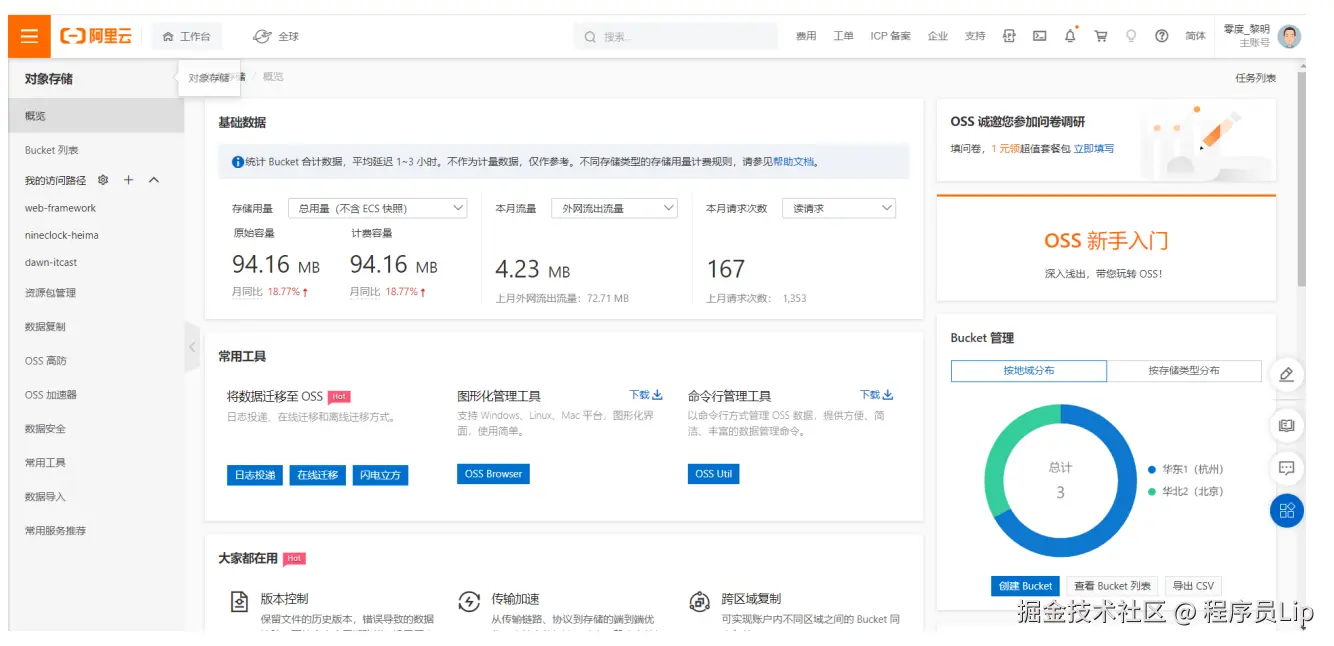
Task: Open the 工单 tickets menu
Action: (843, 36)
